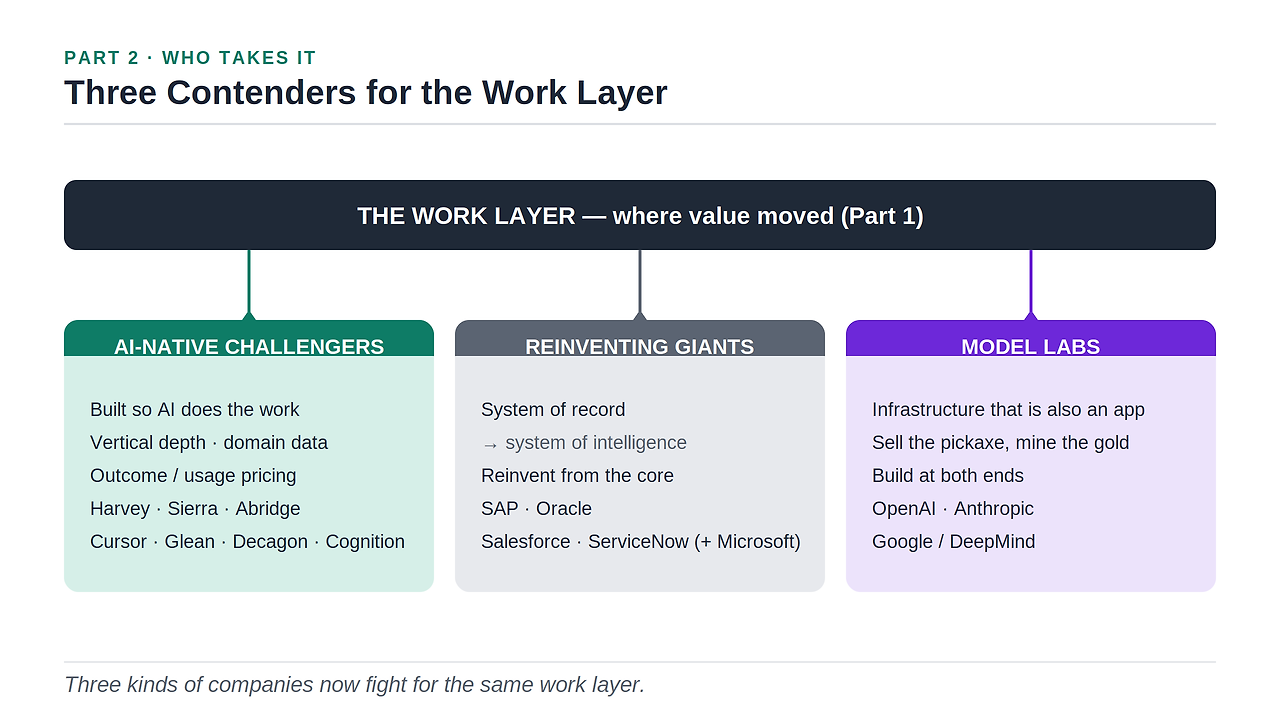Viewport: 1280px width, 720px height.
Task: Click the 'Google / DeepMind' line
Action: pos(954,542)
